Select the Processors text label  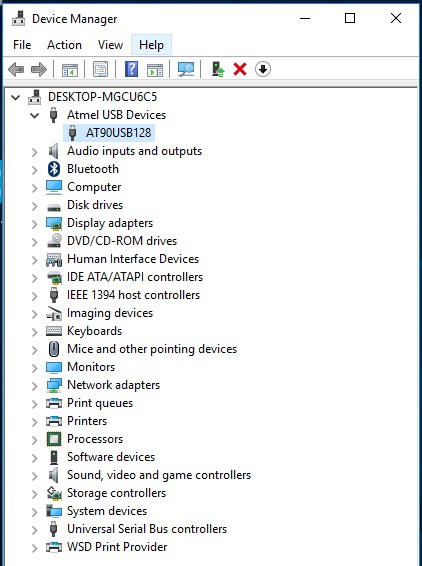coord(95,439)
